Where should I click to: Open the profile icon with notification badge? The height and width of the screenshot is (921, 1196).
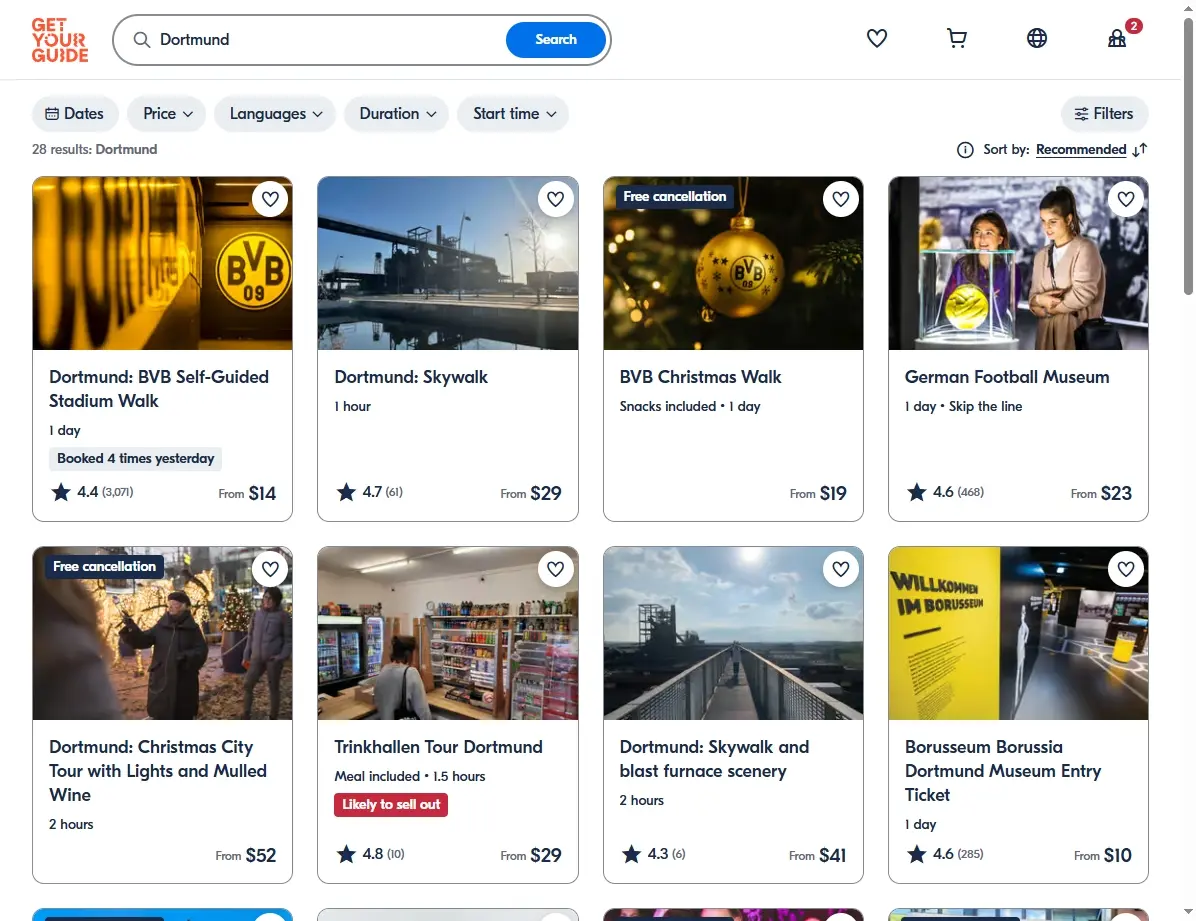[1118, 37]
